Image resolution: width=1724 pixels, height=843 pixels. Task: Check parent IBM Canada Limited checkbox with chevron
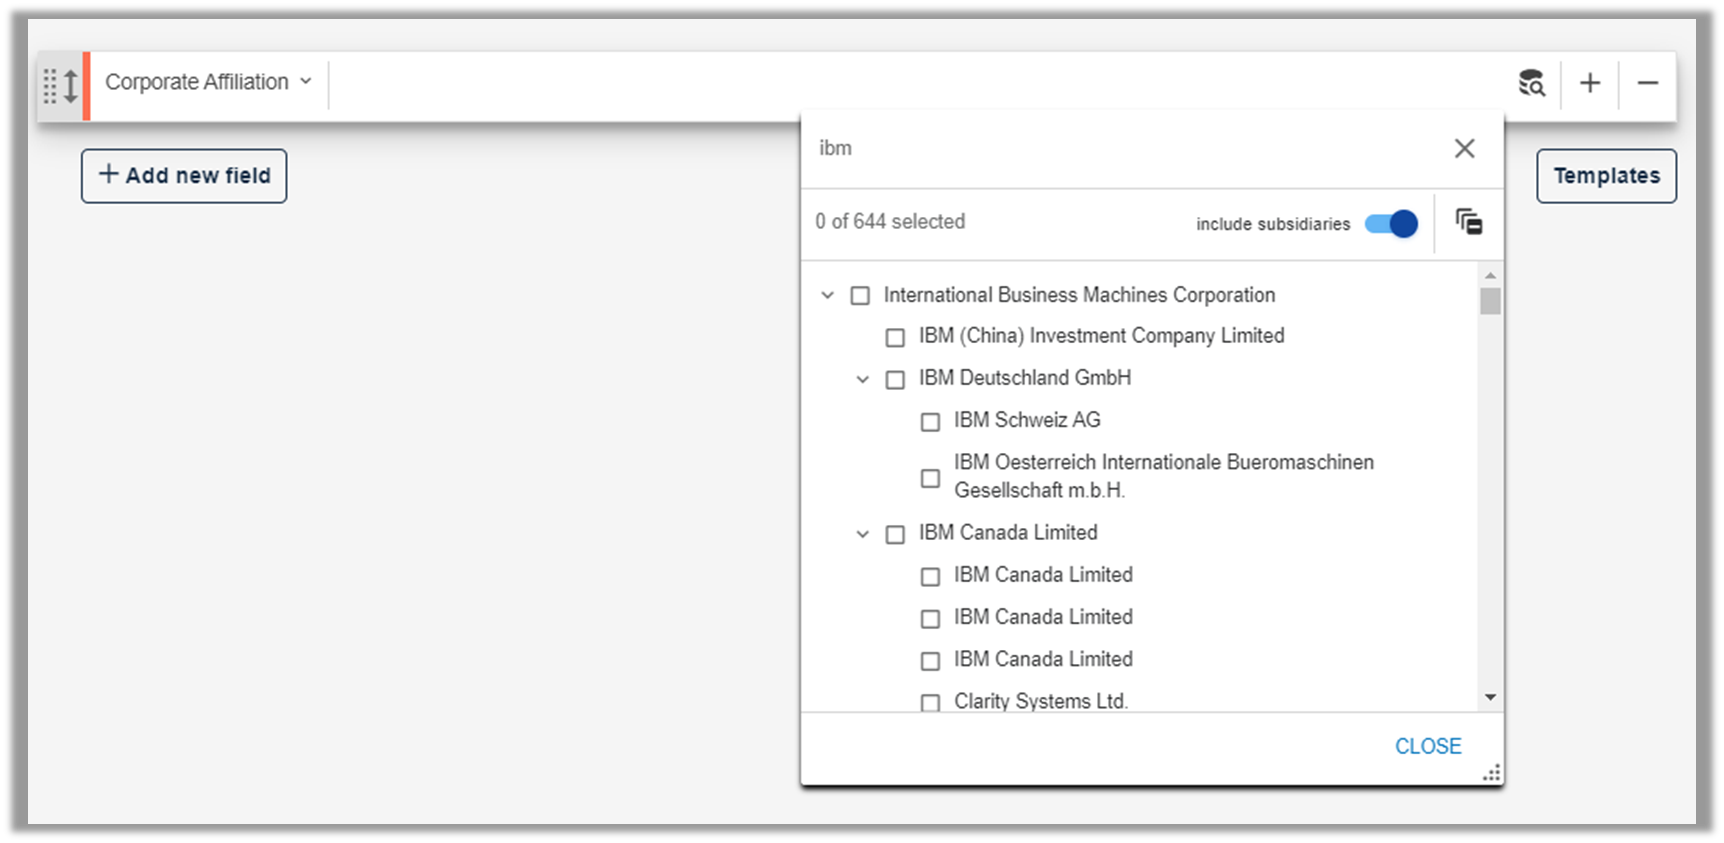click(x=895, y=535)
